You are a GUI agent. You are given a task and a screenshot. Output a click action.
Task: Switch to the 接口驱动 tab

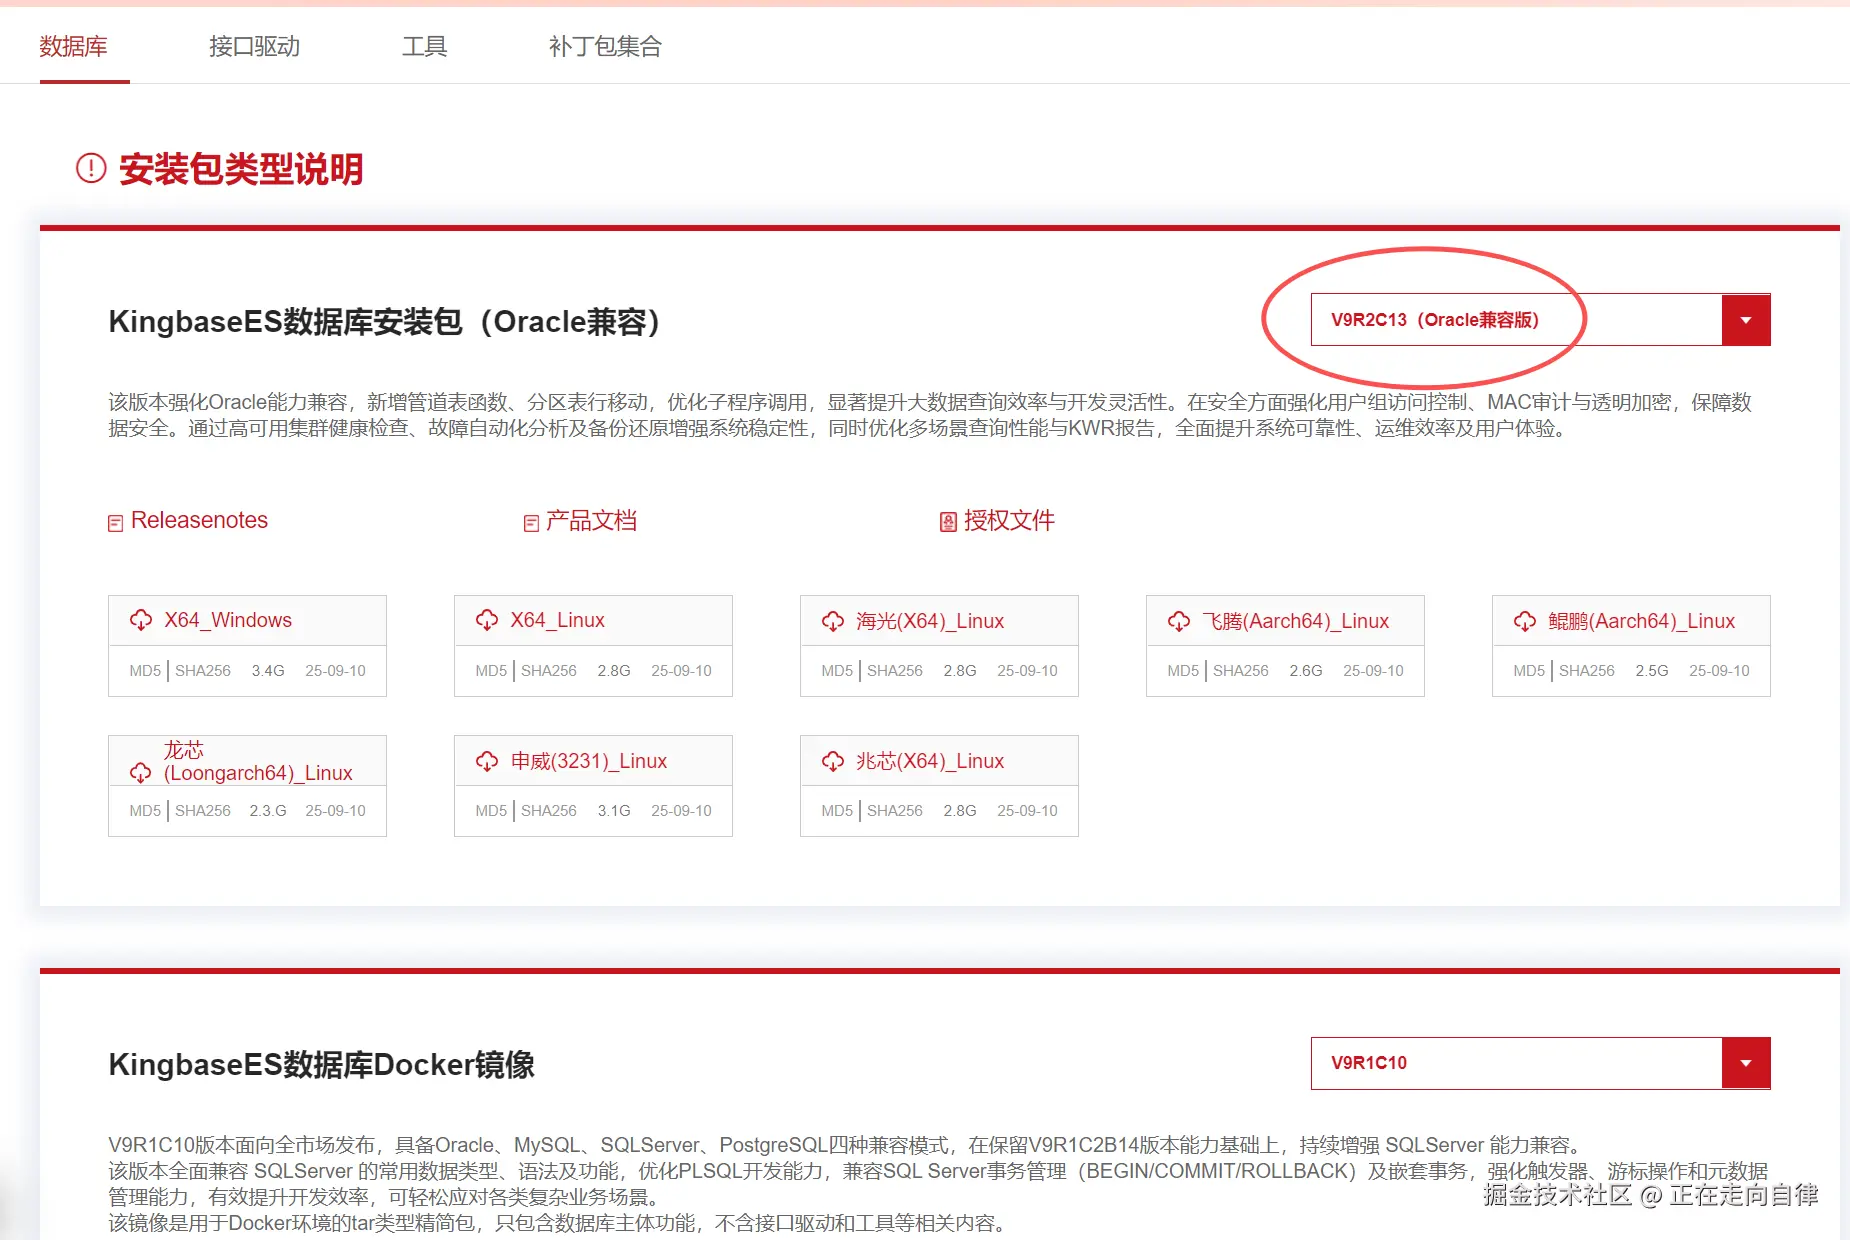point(255,46)
